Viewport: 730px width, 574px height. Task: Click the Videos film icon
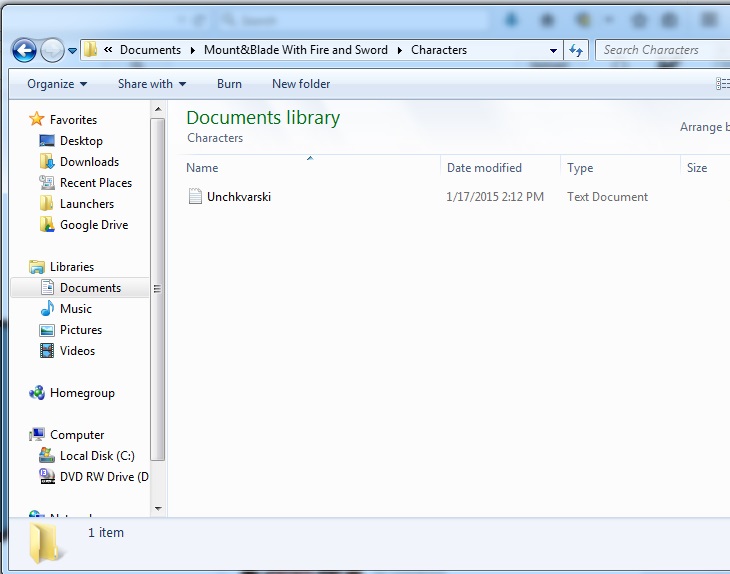[47, 351]
